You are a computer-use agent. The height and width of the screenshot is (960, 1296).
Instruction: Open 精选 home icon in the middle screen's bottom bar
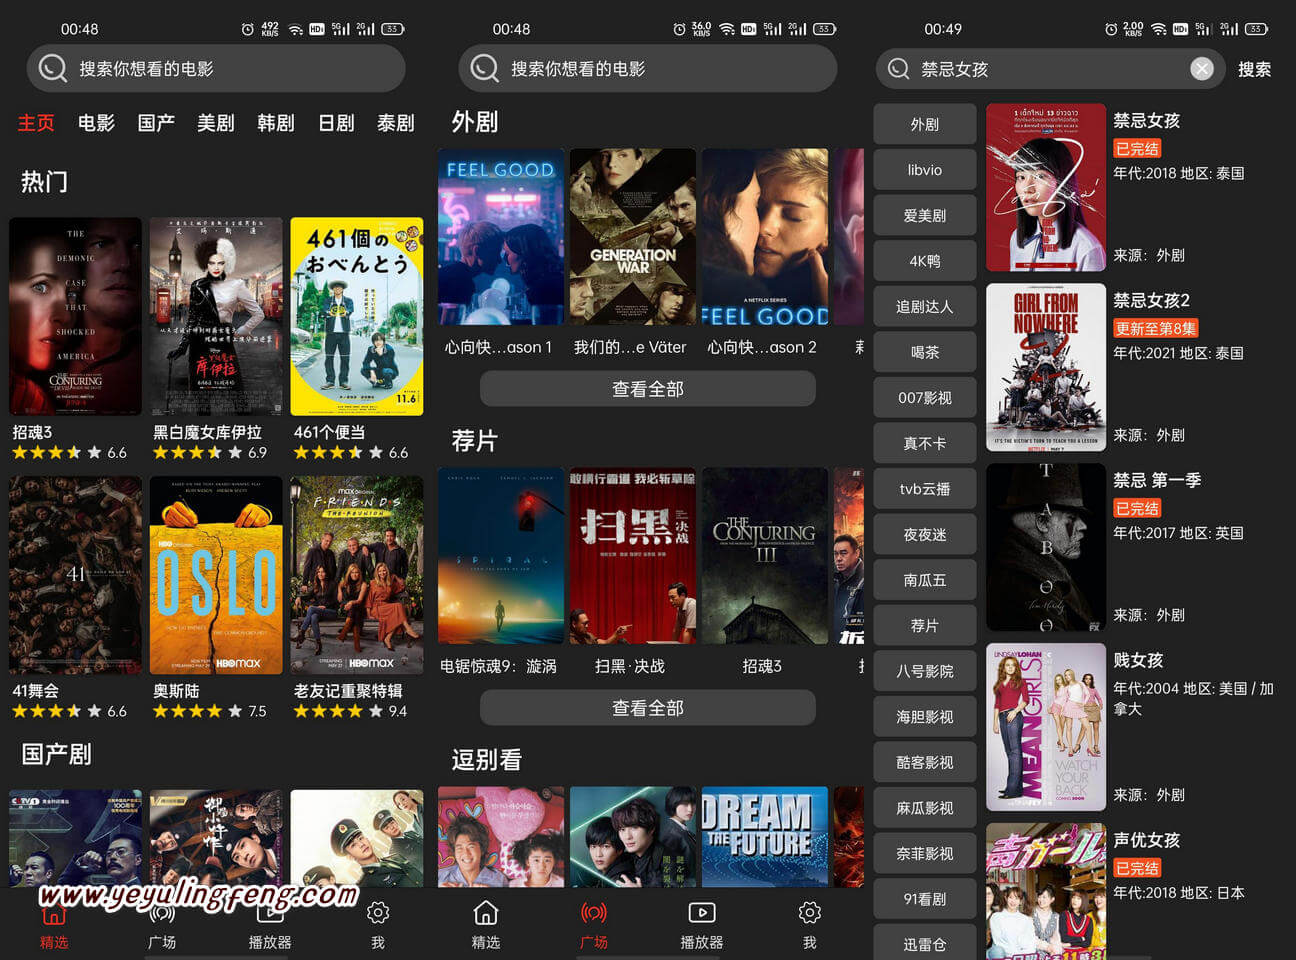[486, 913]
